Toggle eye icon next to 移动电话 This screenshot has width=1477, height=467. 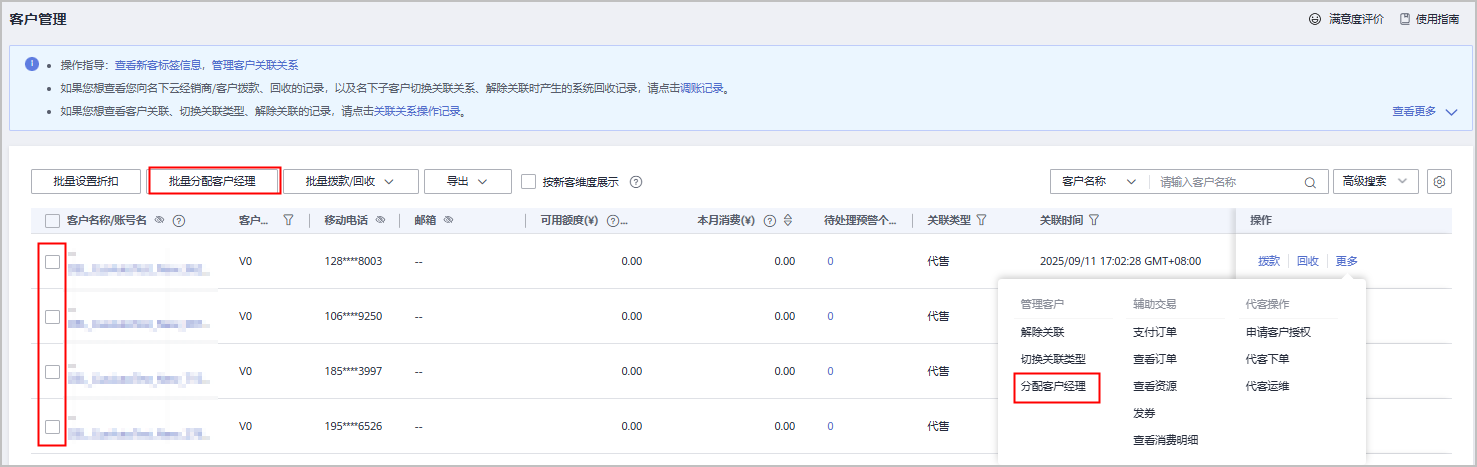pyautogui.click(x=380, y=220)
